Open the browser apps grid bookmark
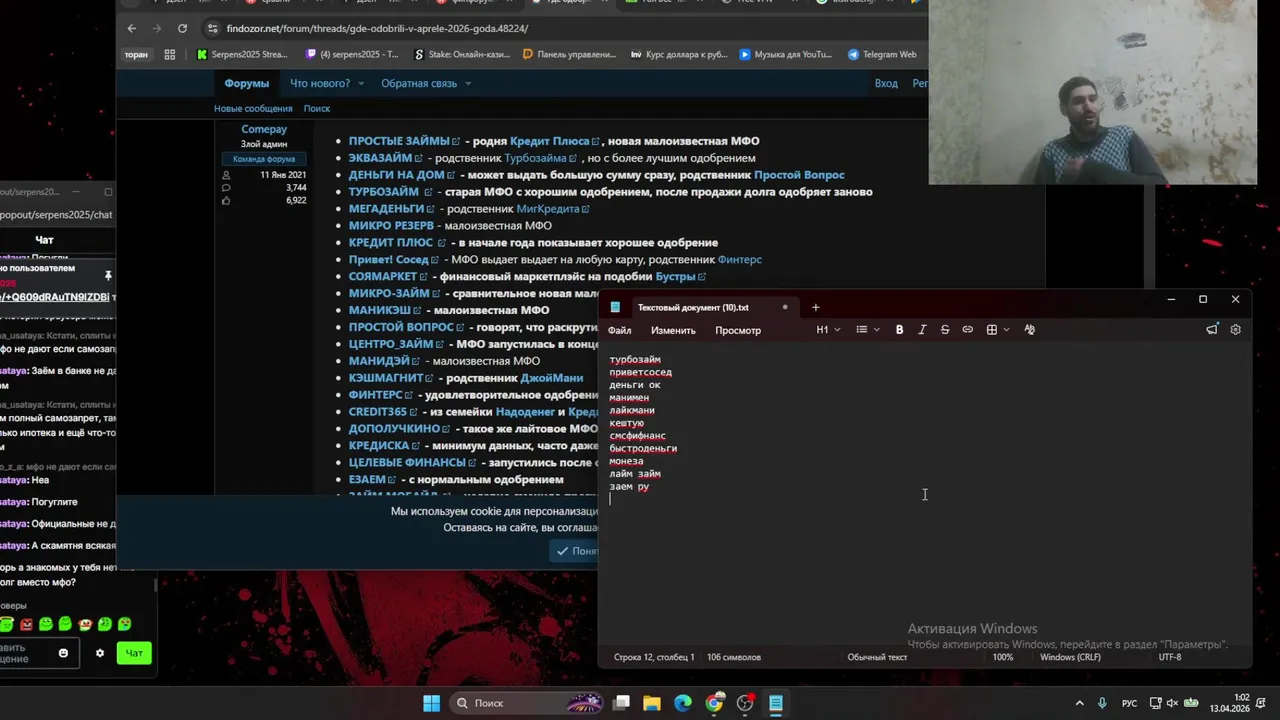The image size is (1280, 720). tap(169, 54)
